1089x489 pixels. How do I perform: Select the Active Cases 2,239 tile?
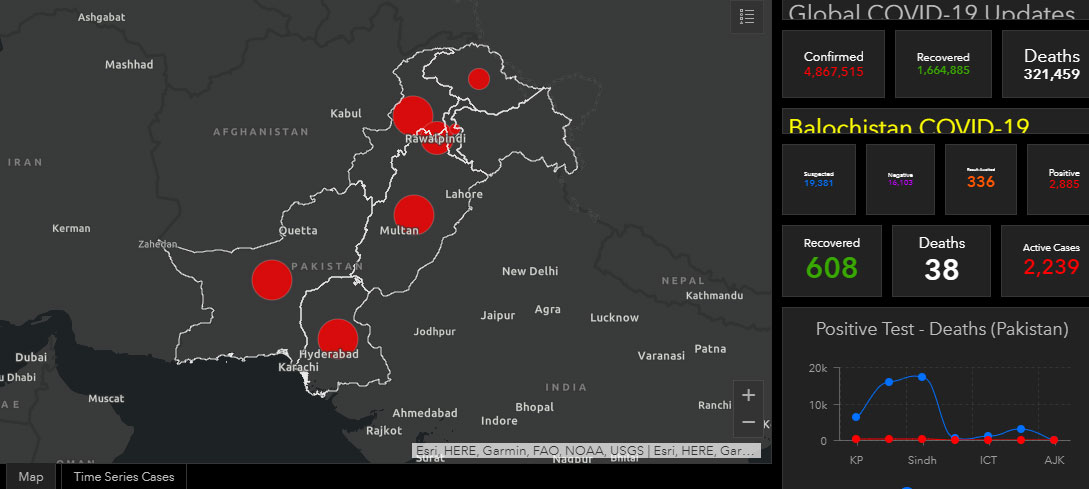point(1050,260)
